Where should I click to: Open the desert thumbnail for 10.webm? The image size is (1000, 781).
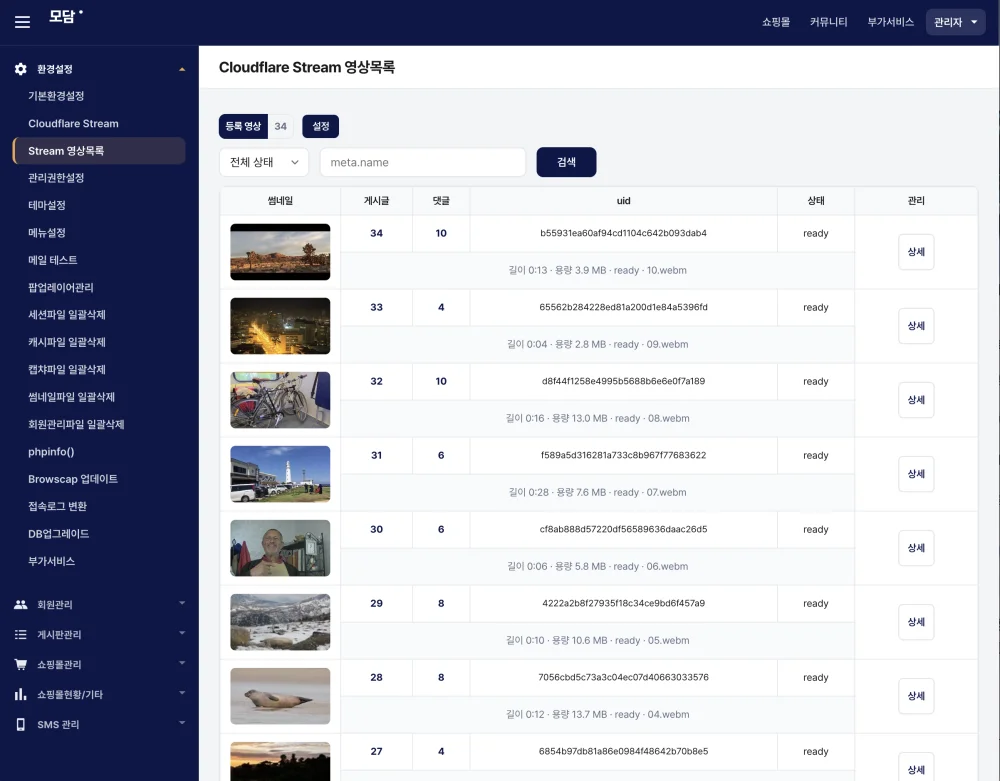tap(280, 252)
